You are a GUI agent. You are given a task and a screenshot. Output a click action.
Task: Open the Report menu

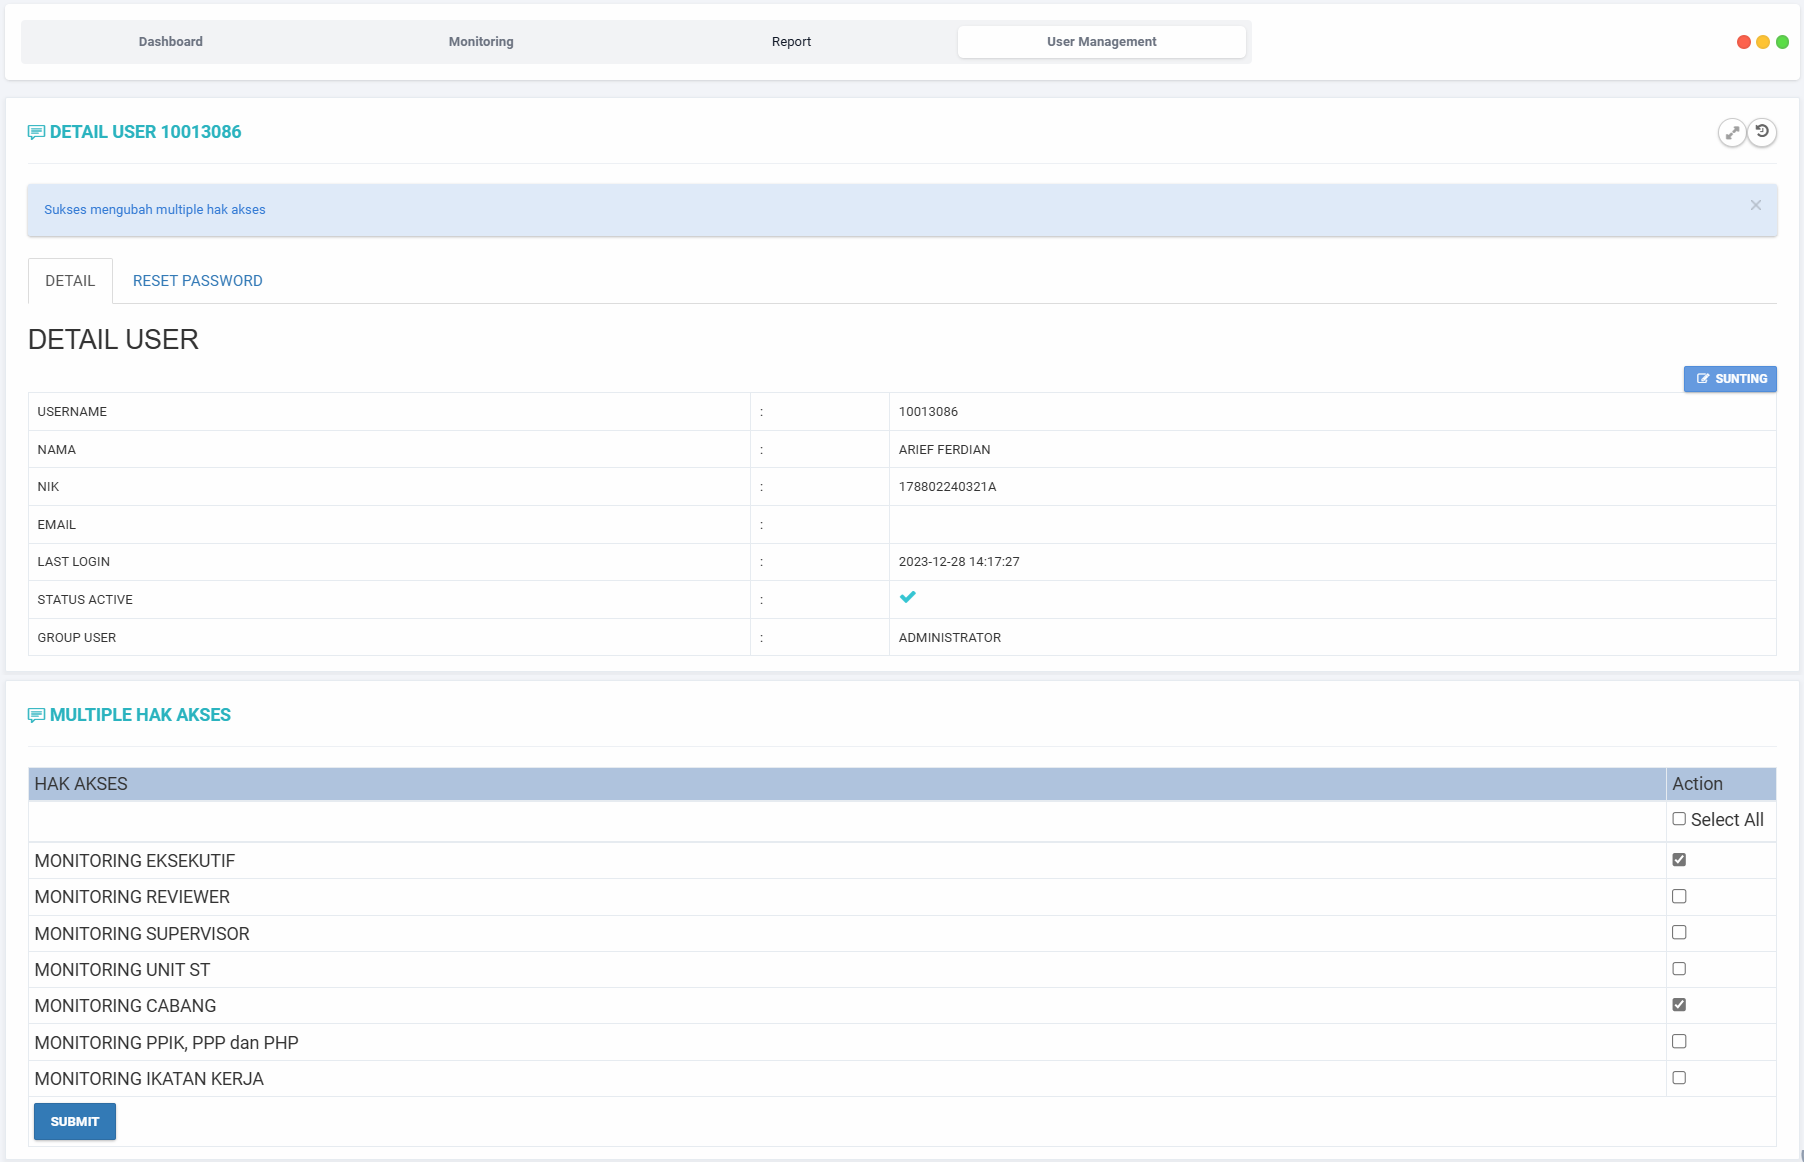point(791,42)
